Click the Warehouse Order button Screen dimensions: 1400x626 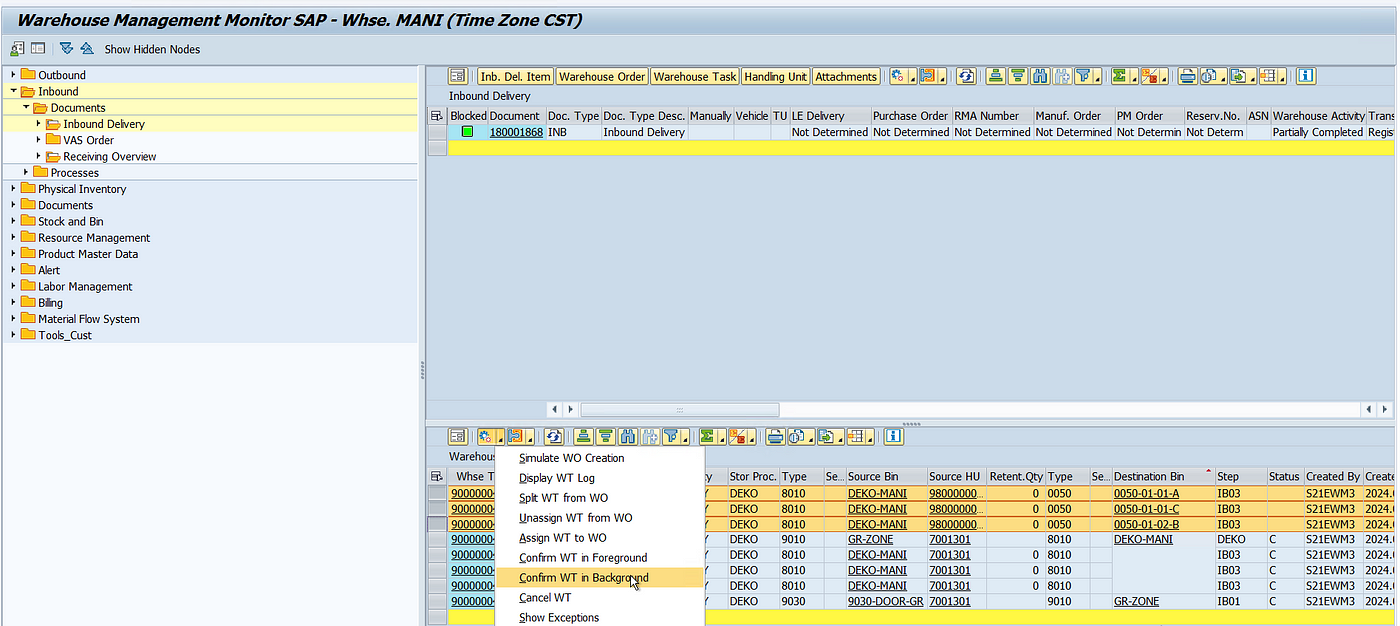click(602, 76)
